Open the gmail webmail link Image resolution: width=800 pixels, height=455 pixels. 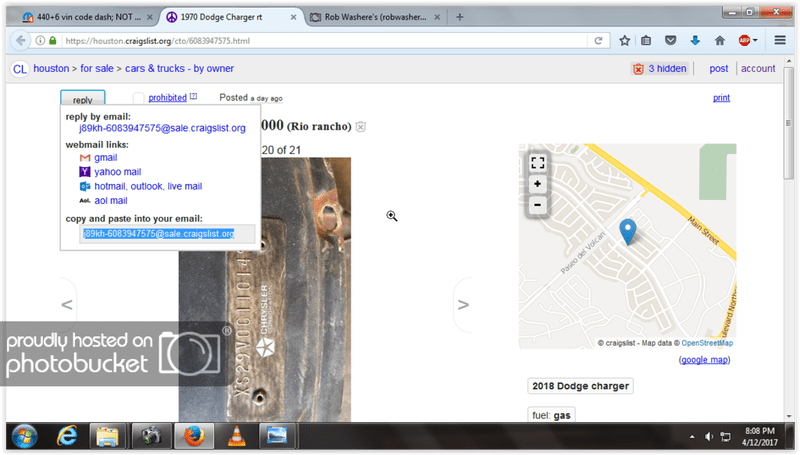pyautogui.click(x=106, y=158)
